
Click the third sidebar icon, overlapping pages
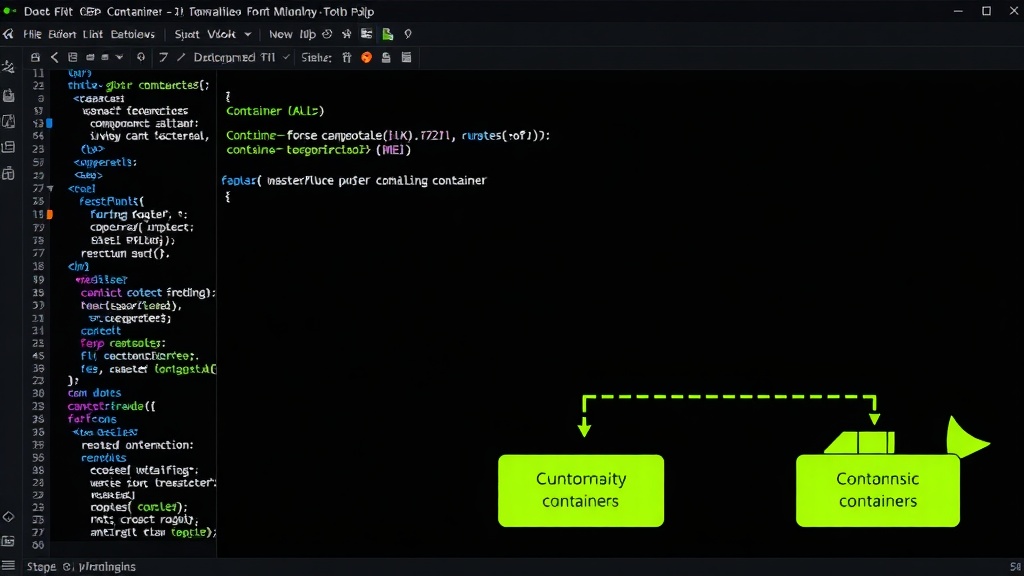click(8, 121)
